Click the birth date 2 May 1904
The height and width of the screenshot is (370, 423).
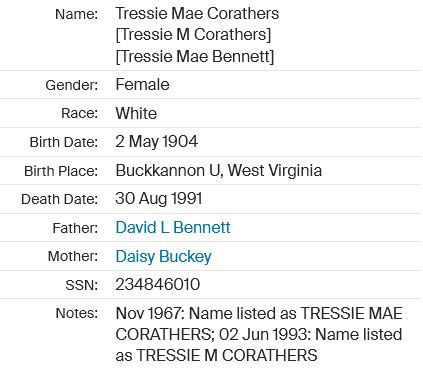click(156, 142)
